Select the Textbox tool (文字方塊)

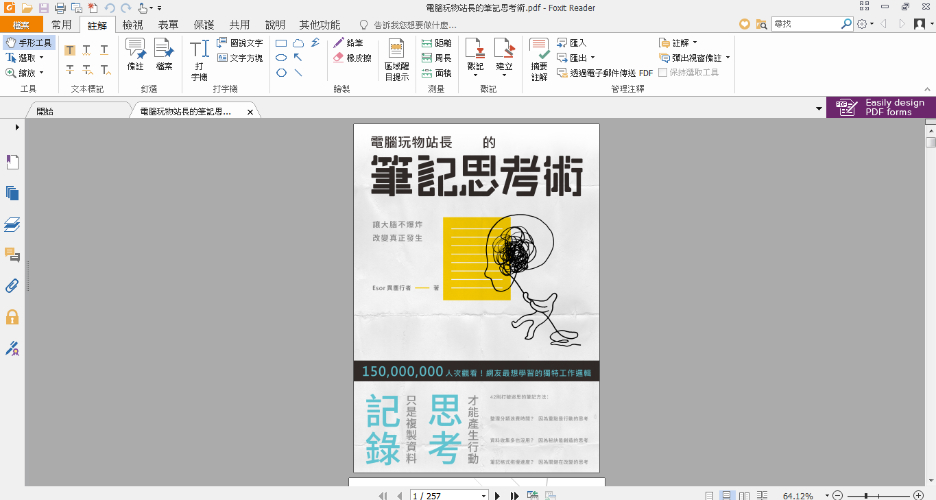tap(240, 58)
